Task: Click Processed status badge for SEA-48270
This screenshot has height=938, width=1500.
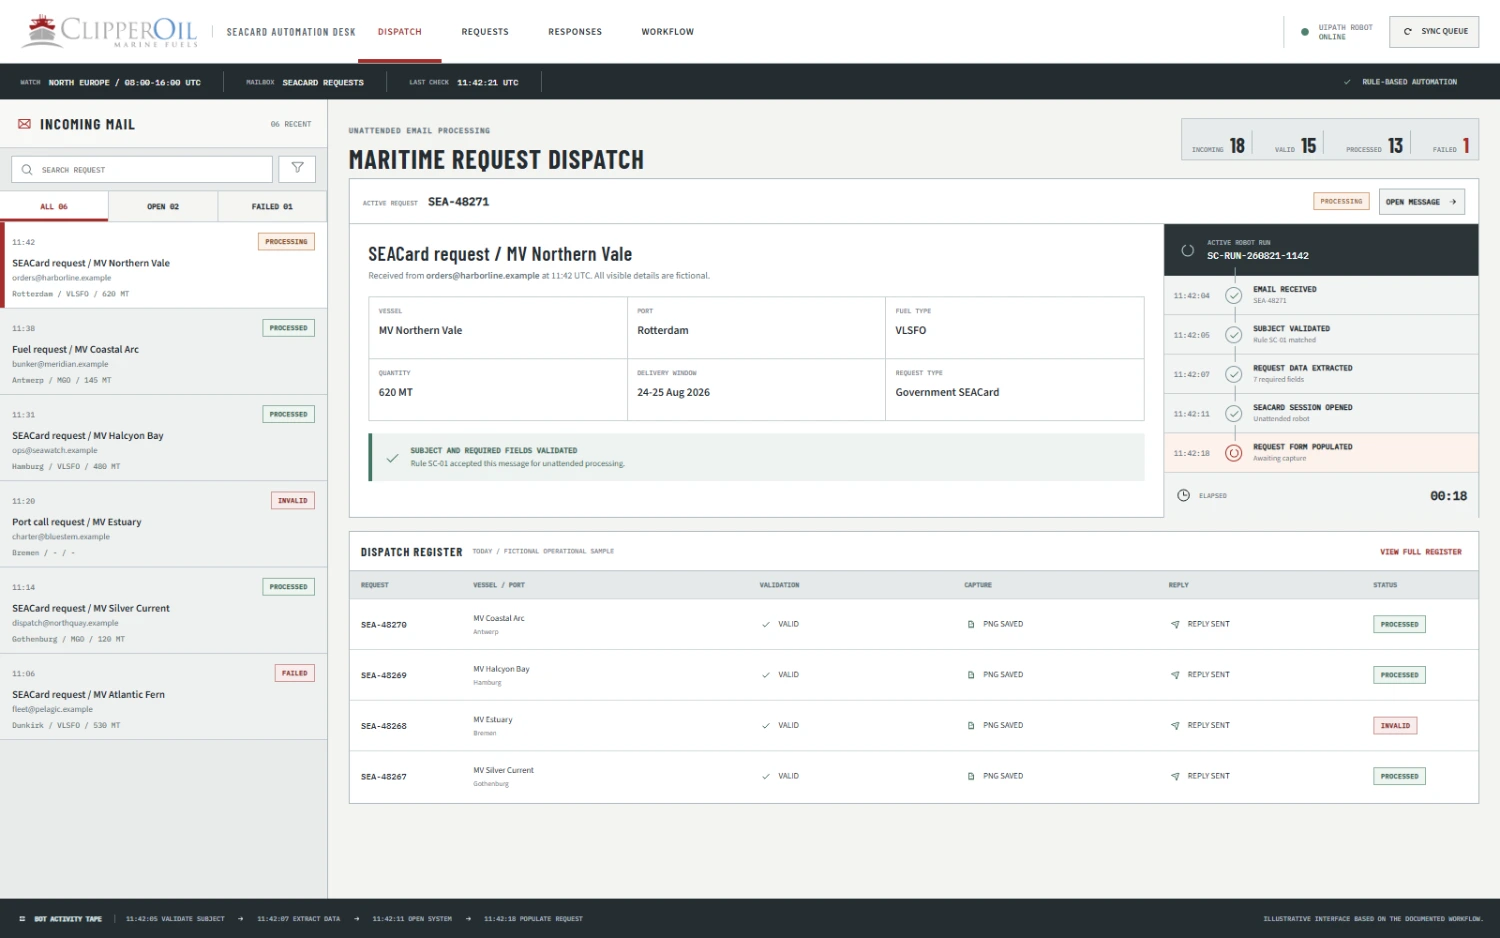Action: coord(1399,624)
